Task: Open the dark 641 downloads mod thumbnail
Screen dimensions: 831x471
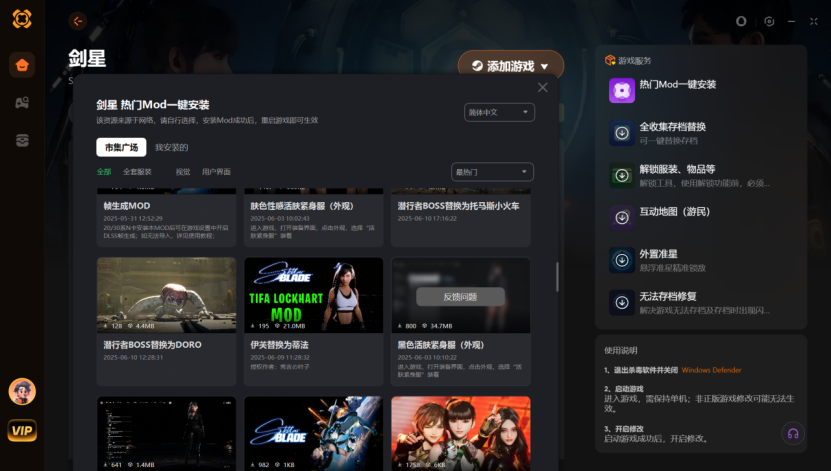Action: tap(166, 433)
